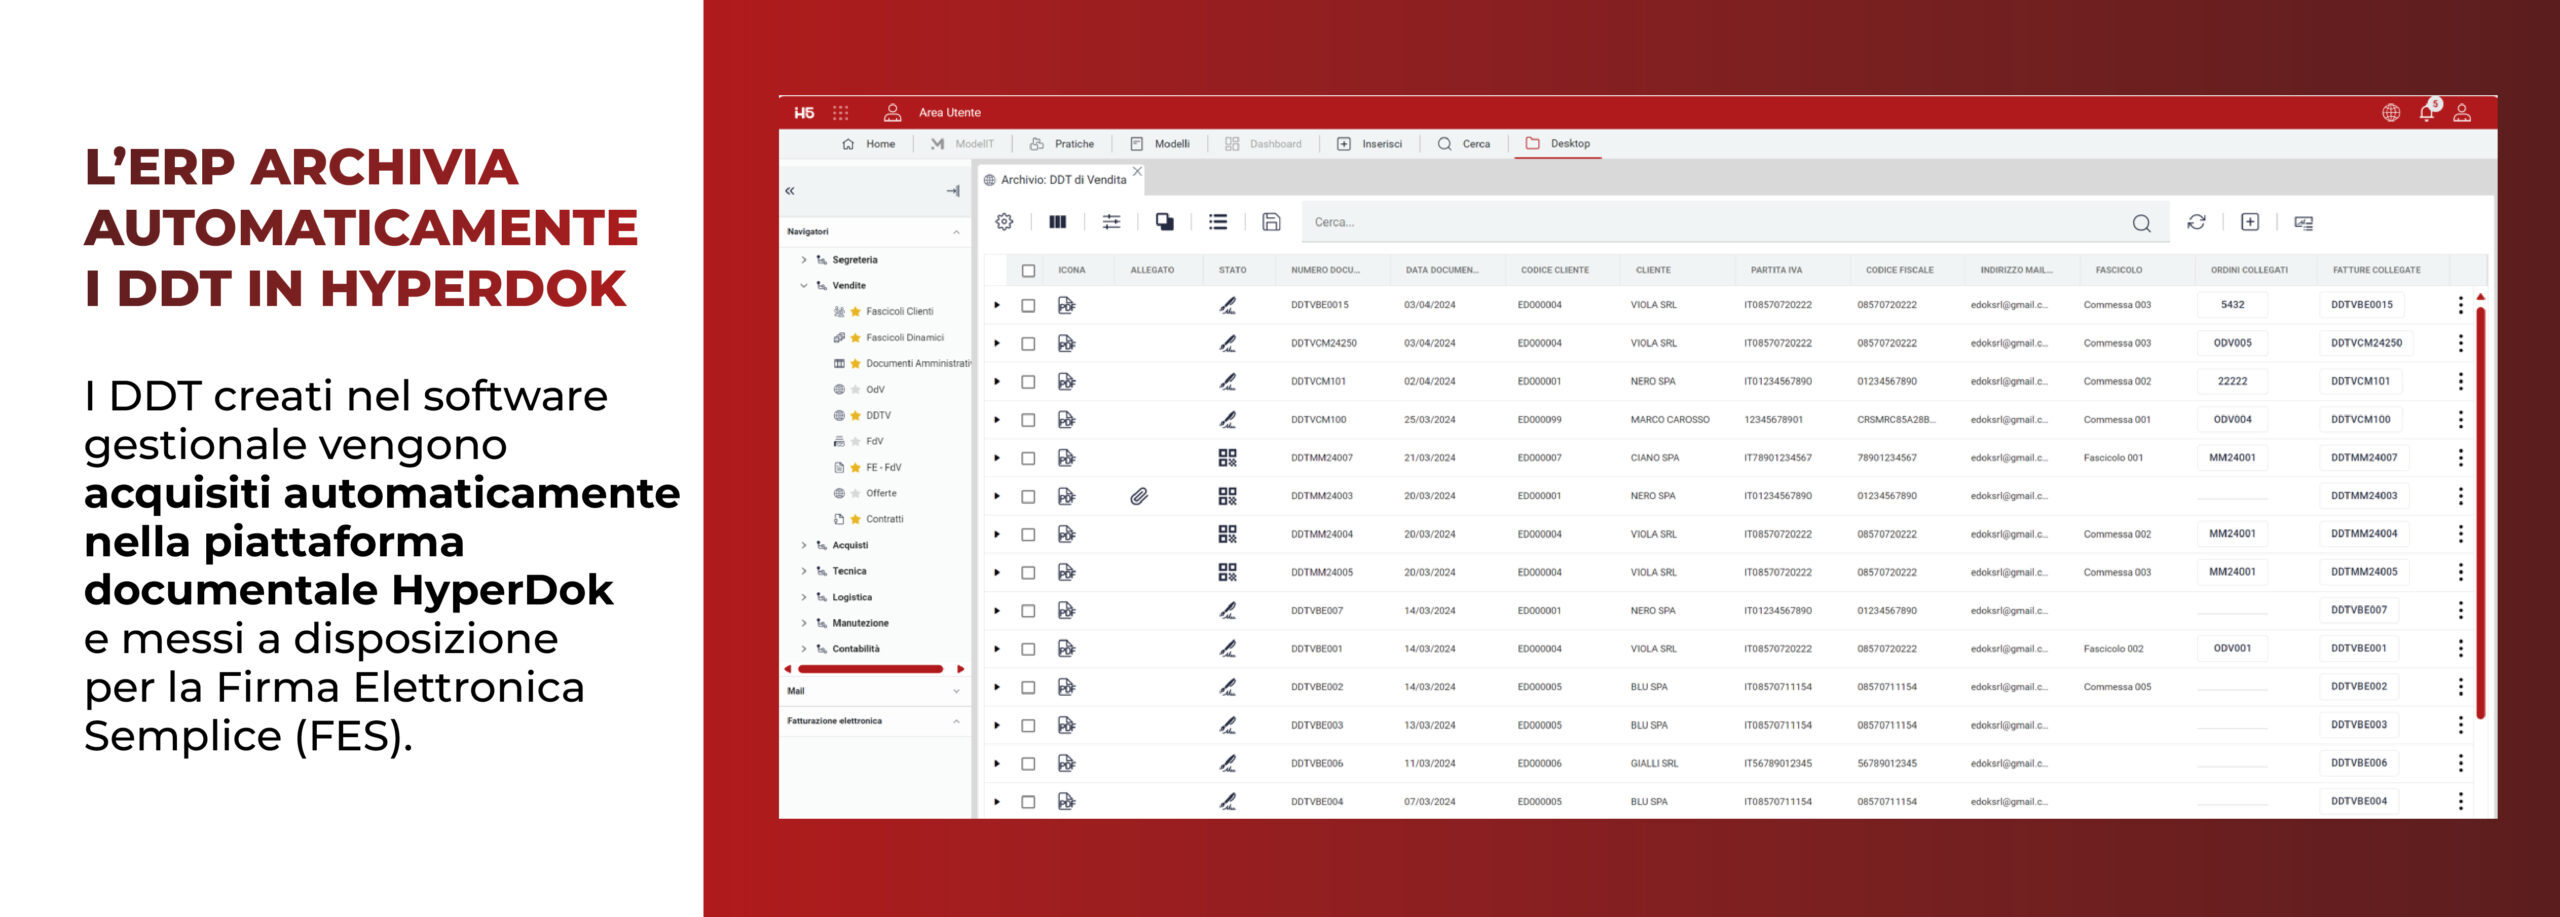The image size is (2560, 917).
Task: Open the notifications bell
Action: click(x=2426, y=113)
